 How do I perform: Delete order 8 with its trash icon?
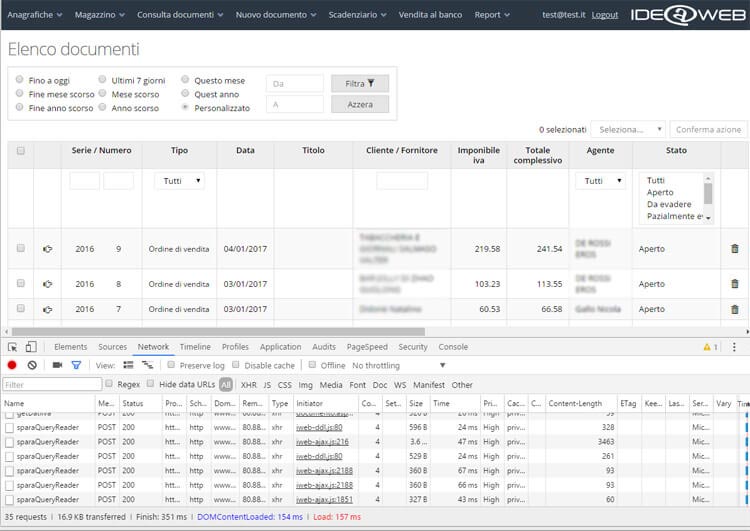click(735, 283)
